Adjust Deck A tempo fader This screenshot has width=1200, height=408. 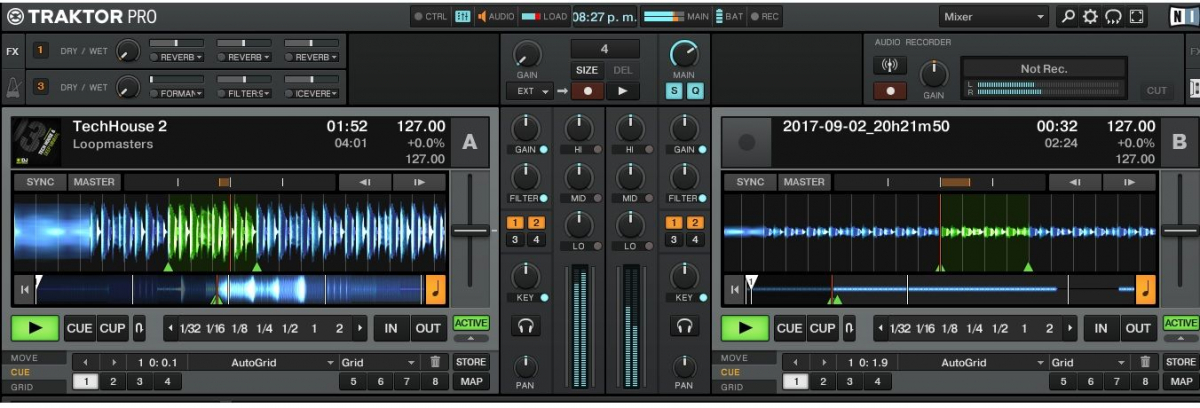(470, 230)
